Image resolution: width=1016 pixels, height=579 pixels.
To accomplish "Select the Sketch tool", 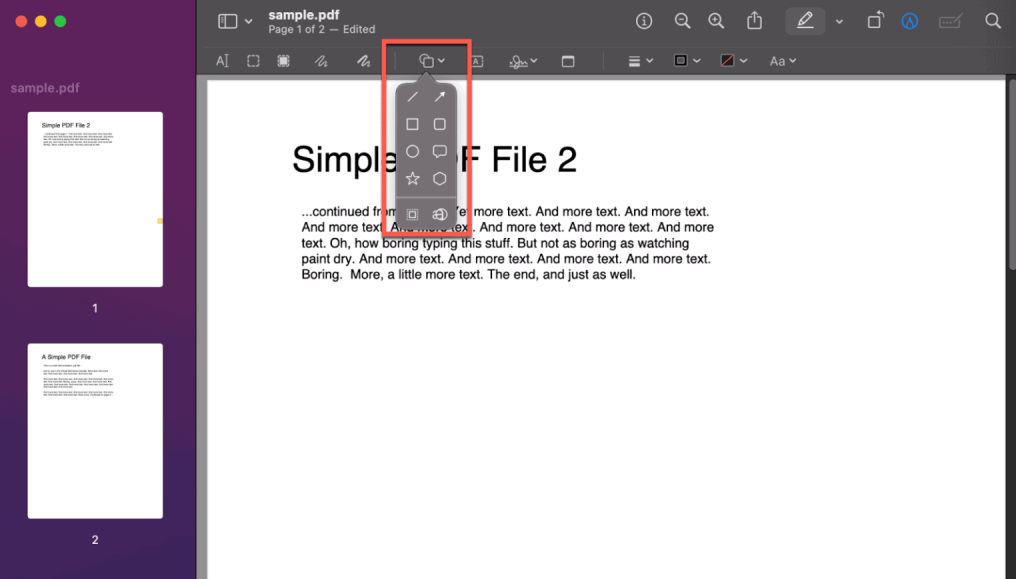I will (x=320, y=60).
